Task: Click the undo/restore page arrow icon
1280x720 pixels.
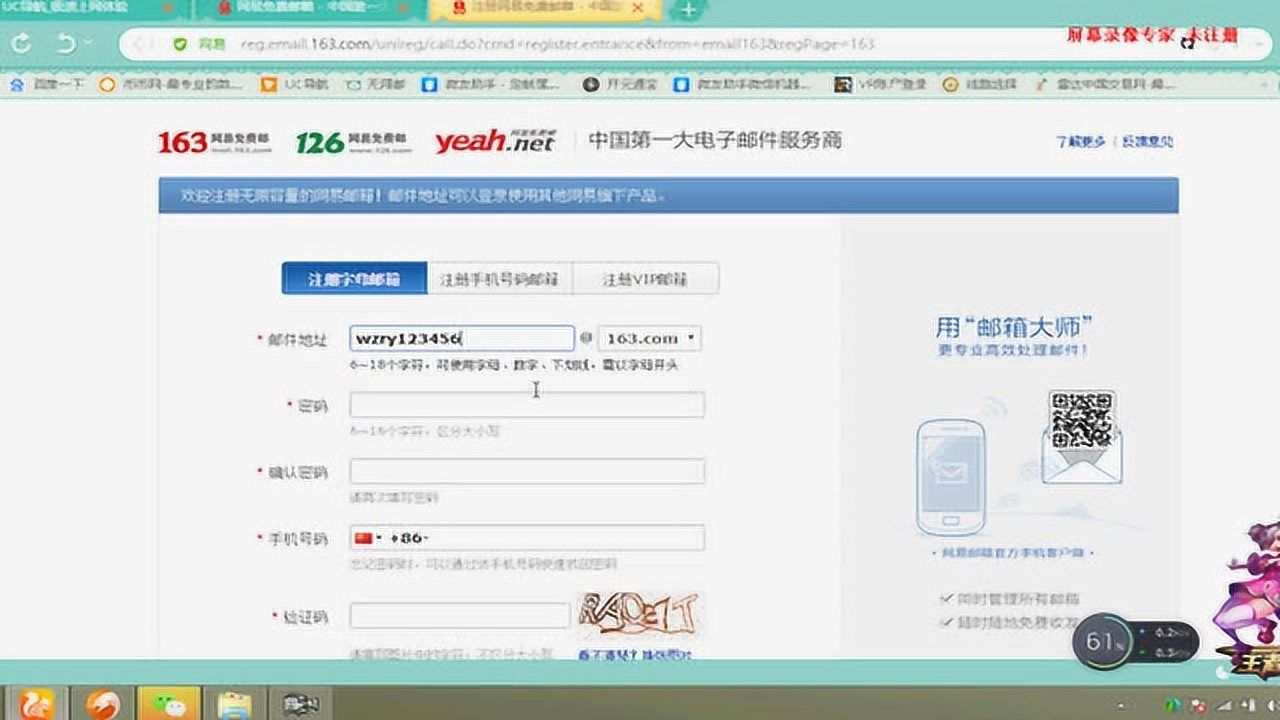Action: pos(67,44)
